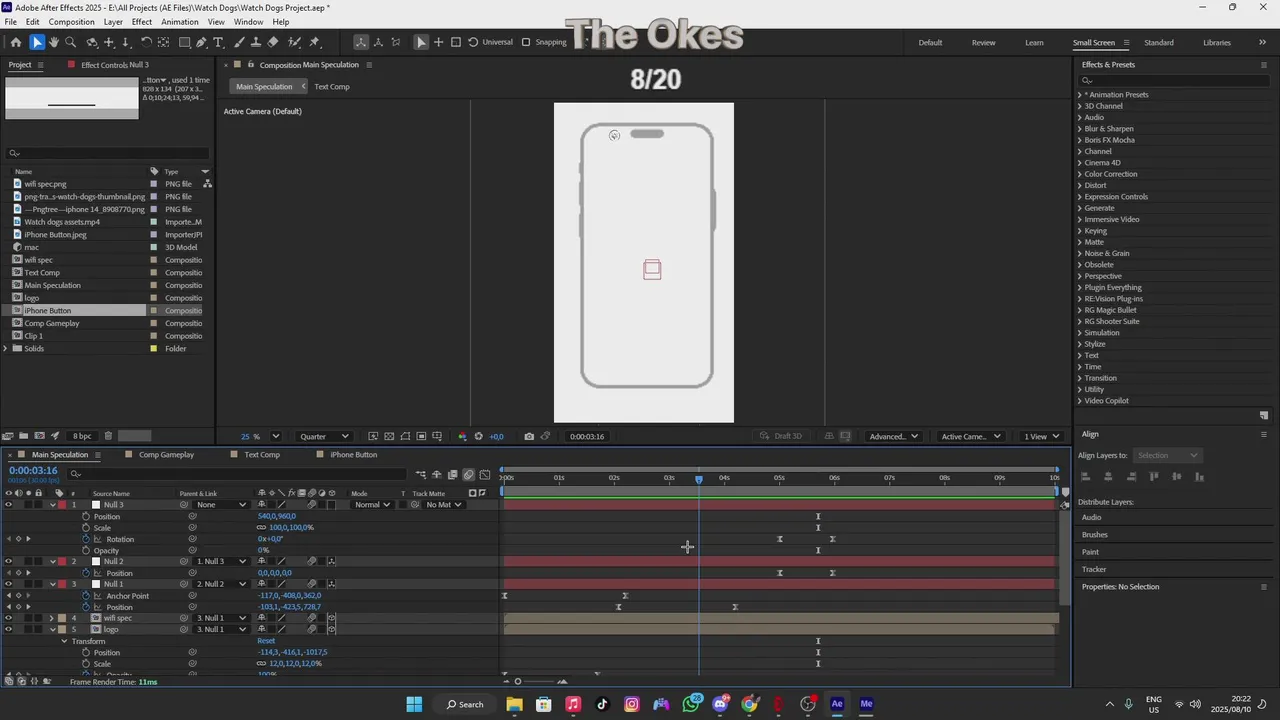The height and width of the screenshot is (720, 1280).
Task: Click the Effects & Presets search field
Action: coord(1172,80)
